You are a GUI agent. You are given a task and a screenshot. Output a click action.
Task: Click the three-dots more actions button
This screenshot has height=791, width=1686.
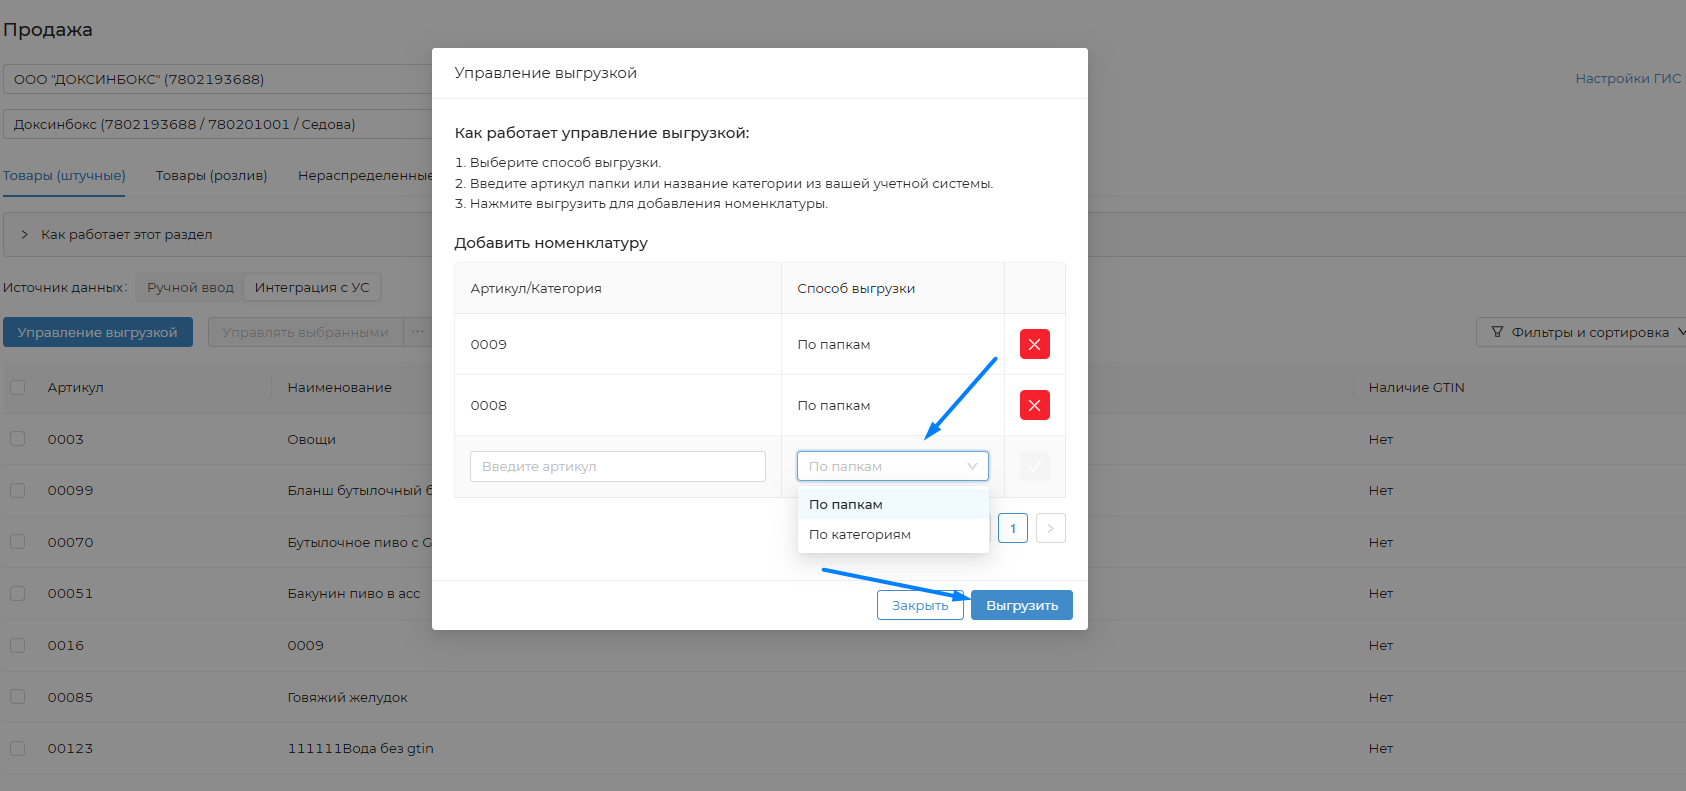click(417, 332)
